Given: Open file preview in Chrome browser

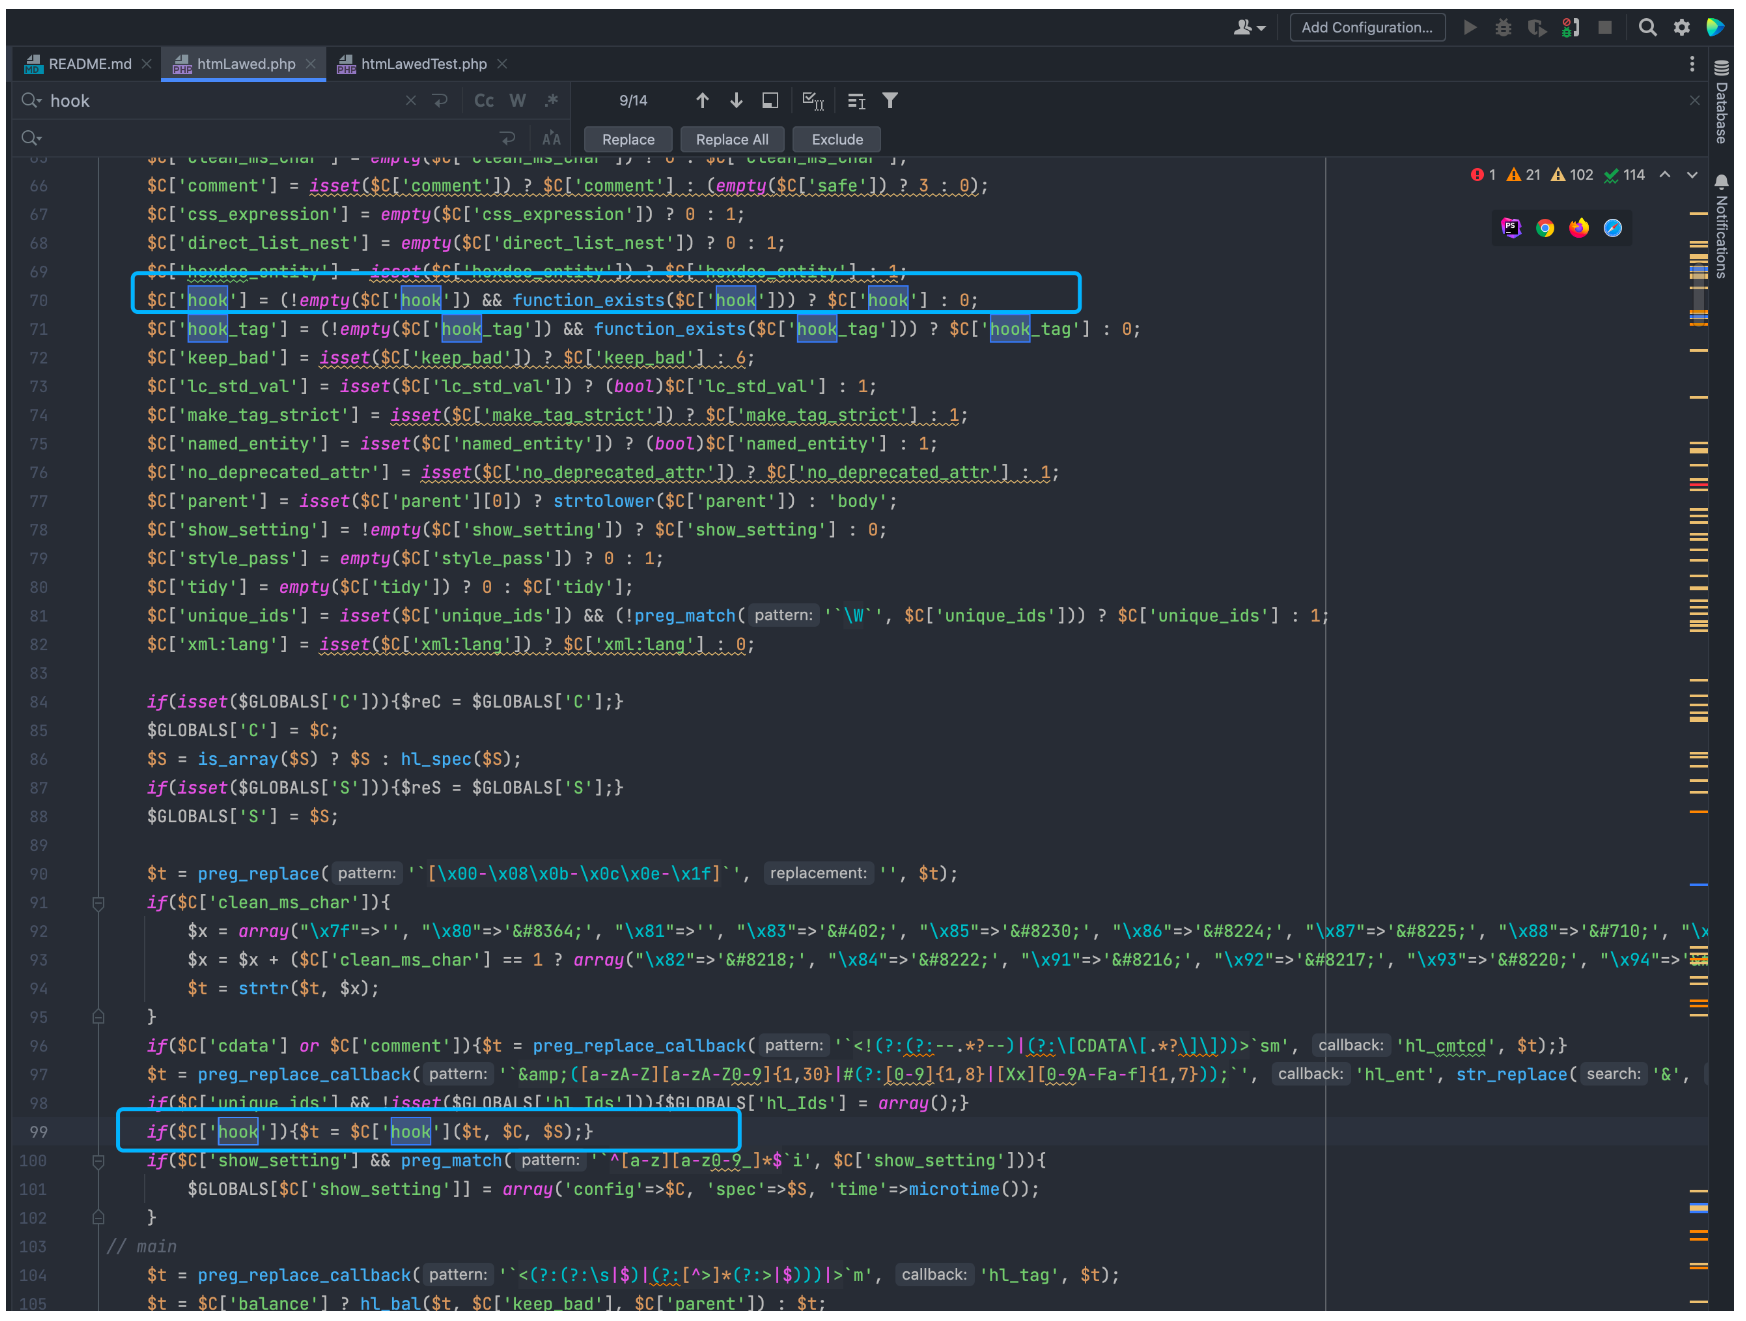Looking at the screenshot, I should 1545,228.
